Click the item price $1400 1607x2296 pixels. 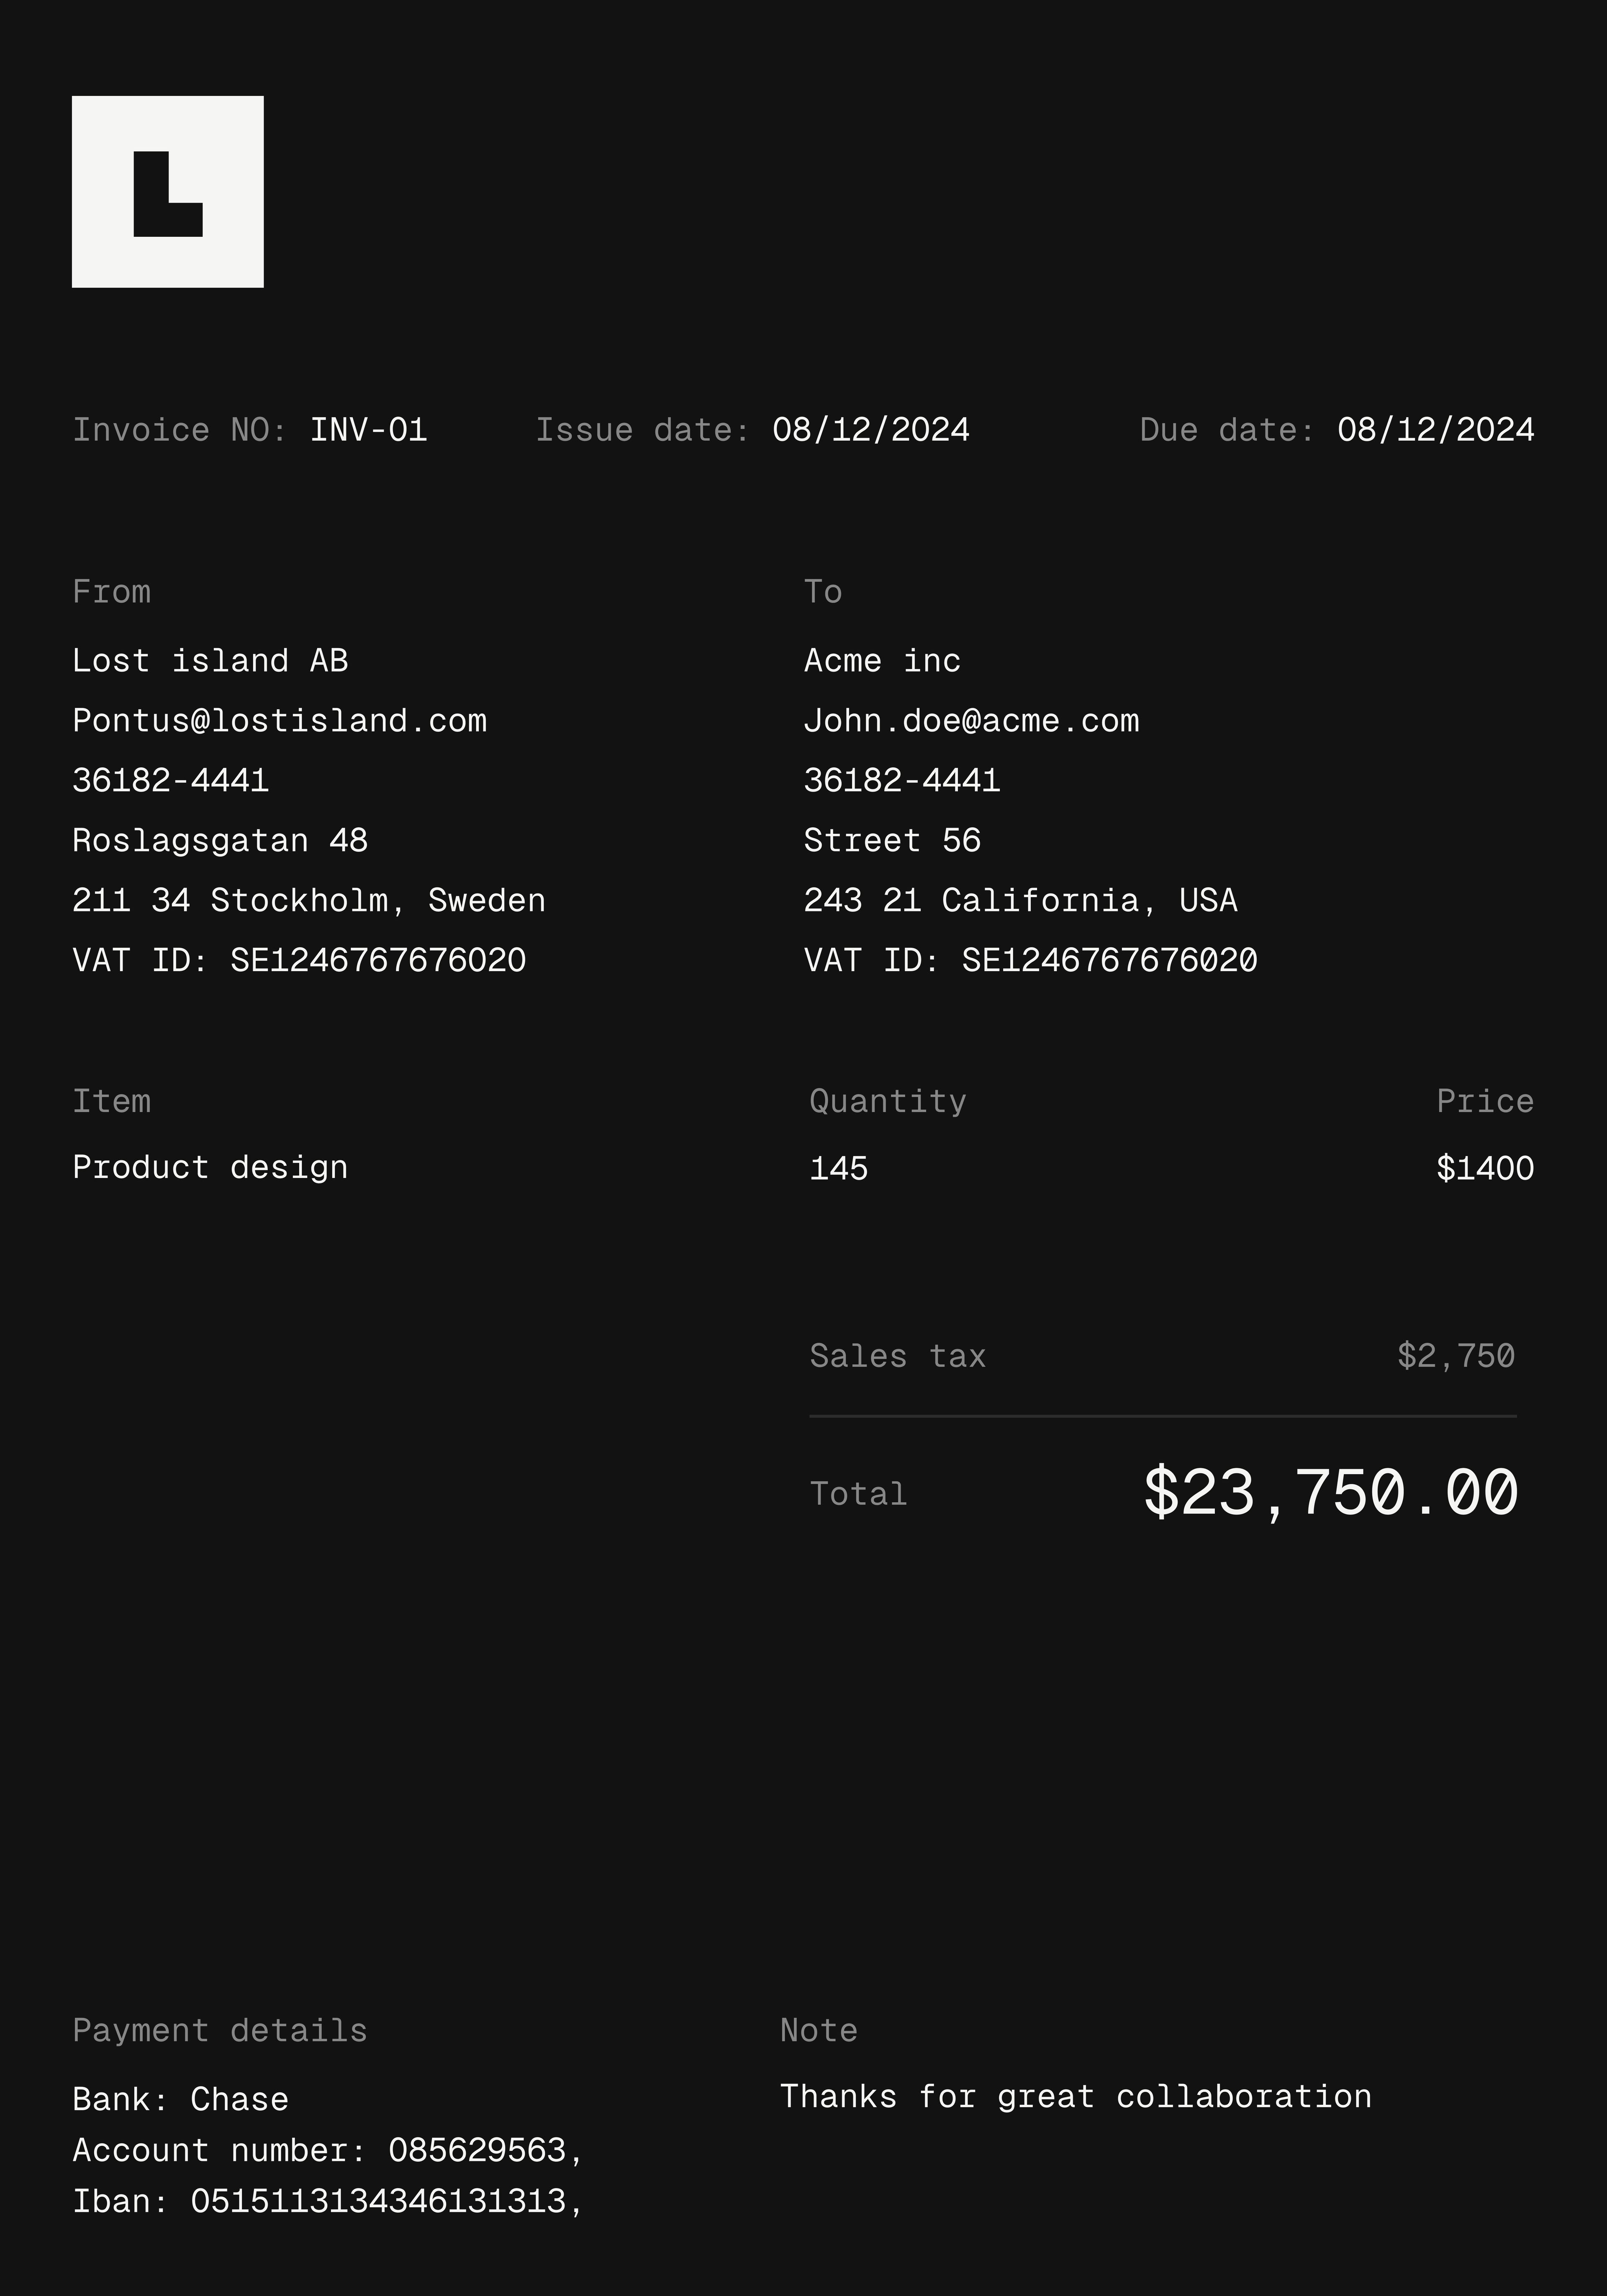pyautogui.click(x=1485, y=1168)
